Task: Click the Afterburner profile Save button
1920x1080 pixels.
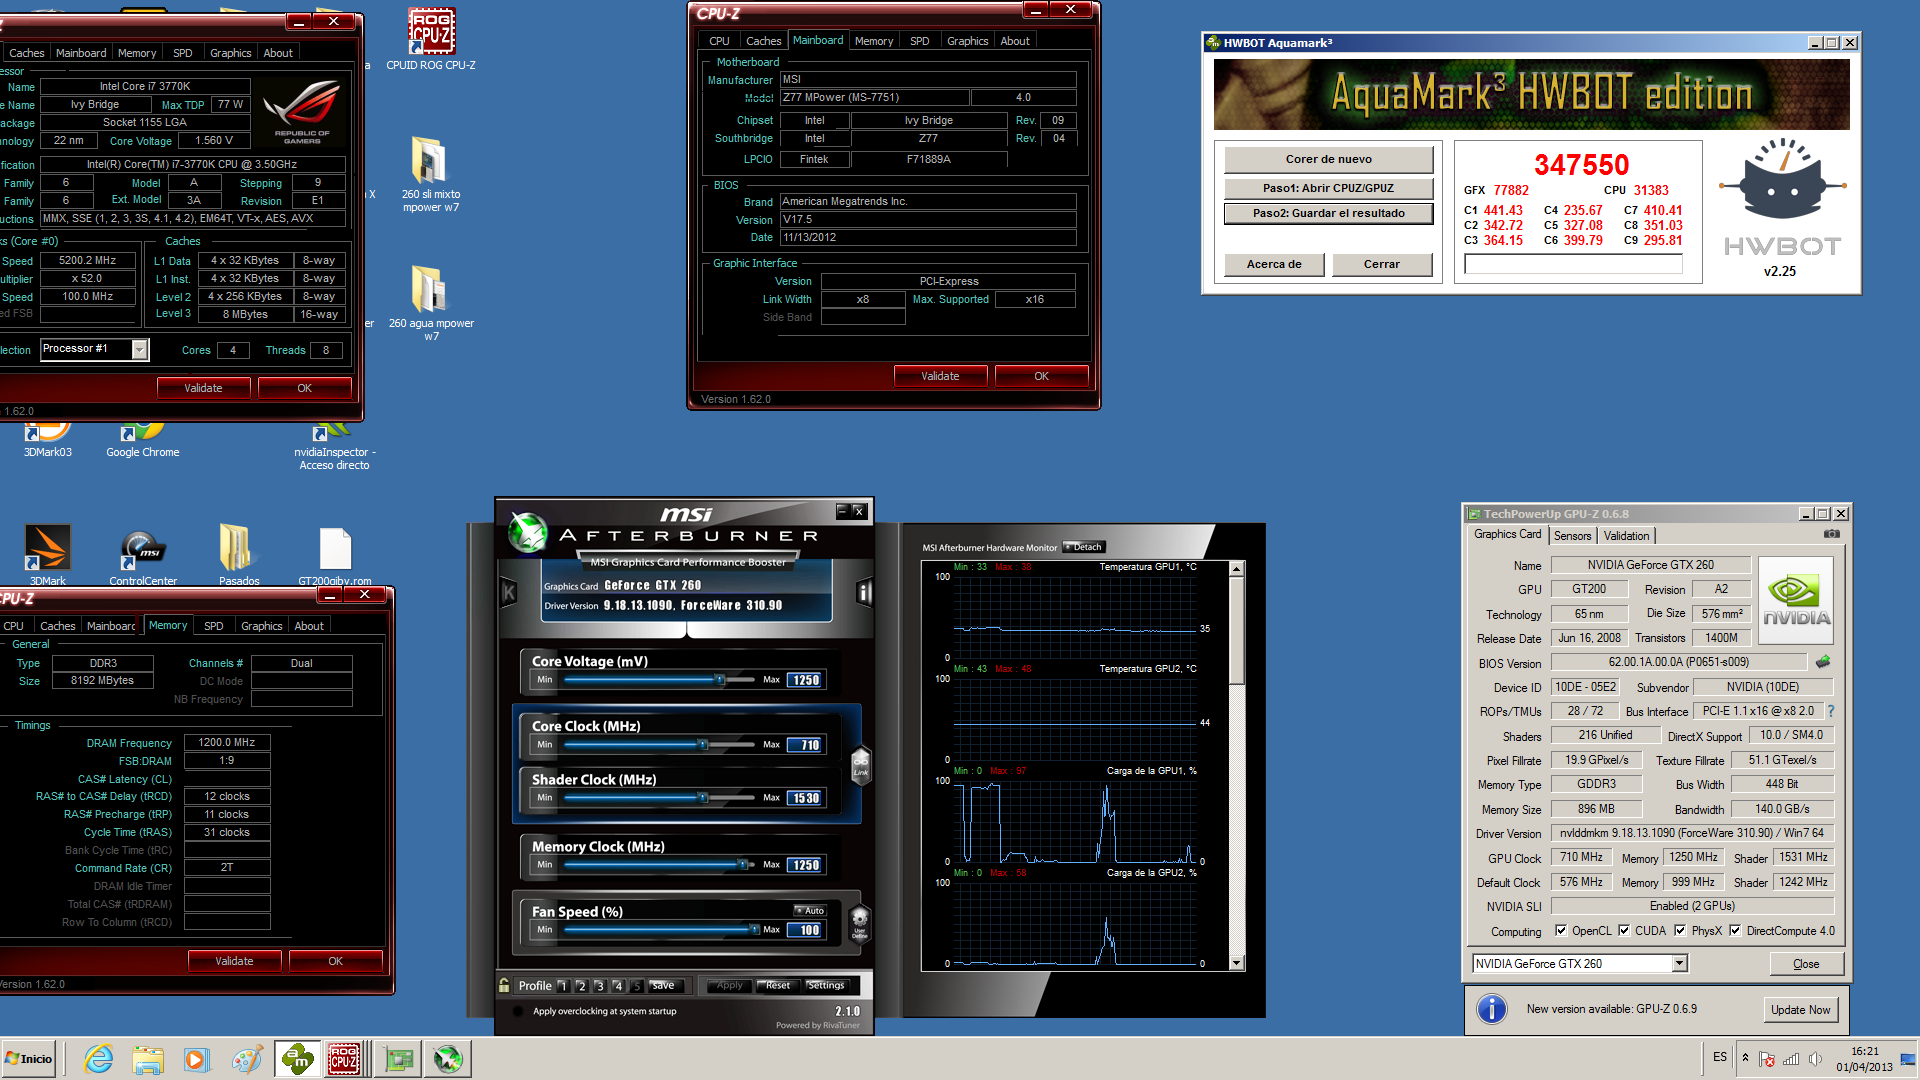Action: (x=663, y=985)
